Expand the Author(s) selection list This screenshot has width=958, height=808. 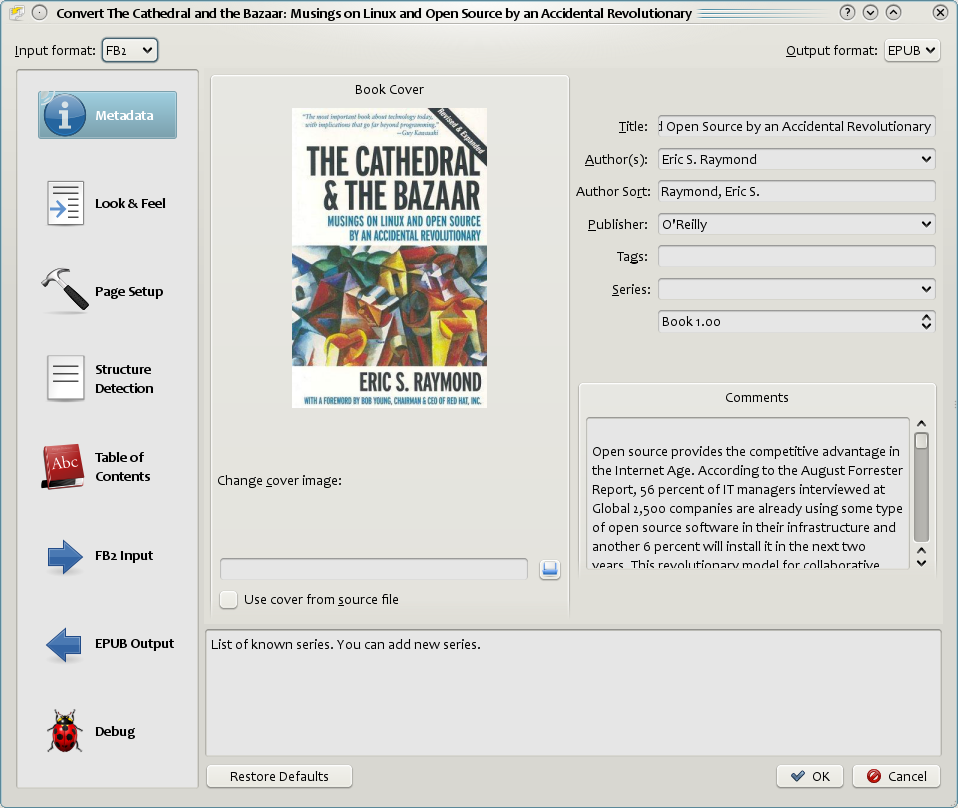(927, 159)
